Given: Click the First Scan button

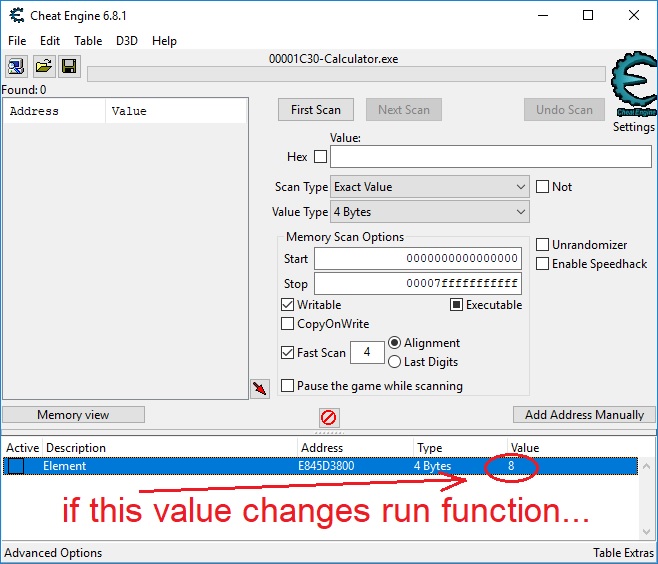Looking at the screenshot, I should coord(316,110).
